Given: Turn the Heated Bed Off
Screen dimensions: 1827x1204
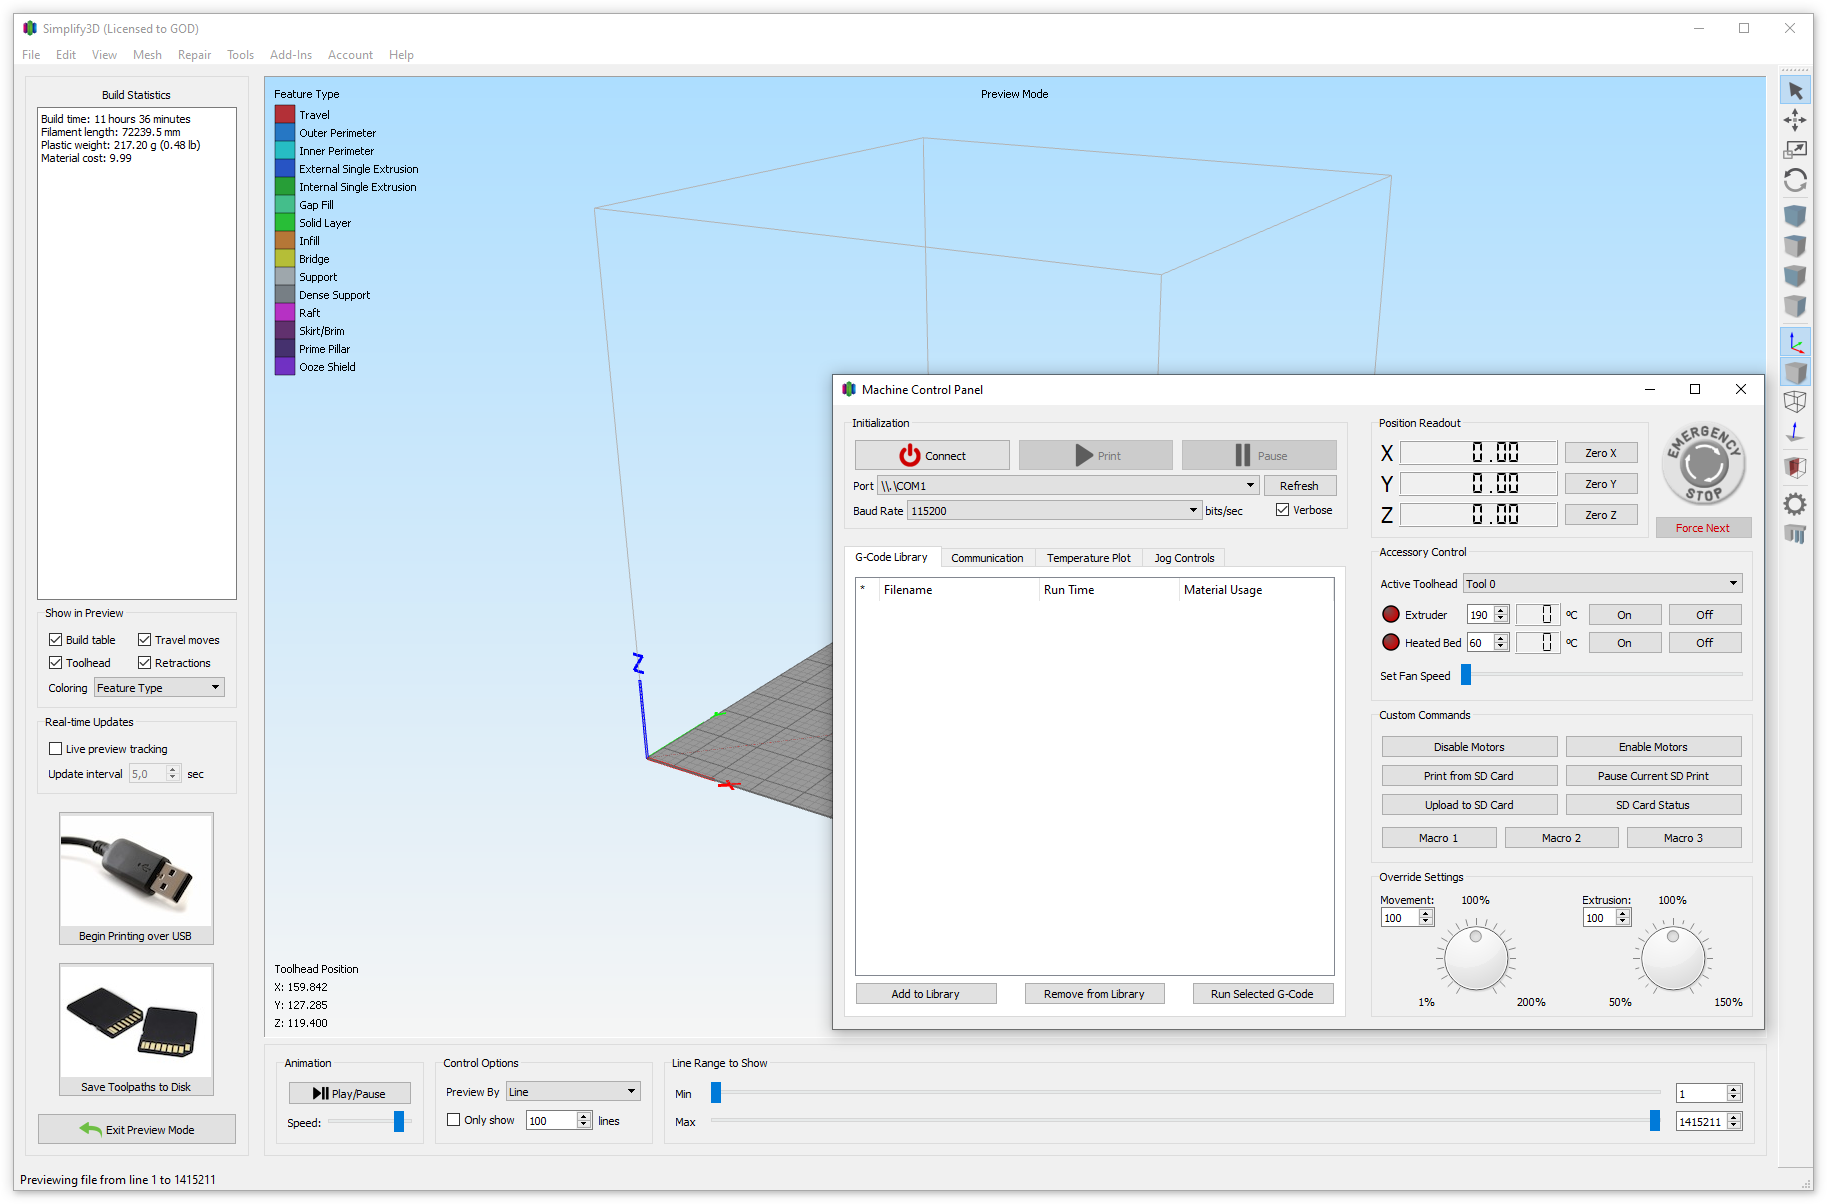Looking at the screenshot, I should click(1704, 642).
